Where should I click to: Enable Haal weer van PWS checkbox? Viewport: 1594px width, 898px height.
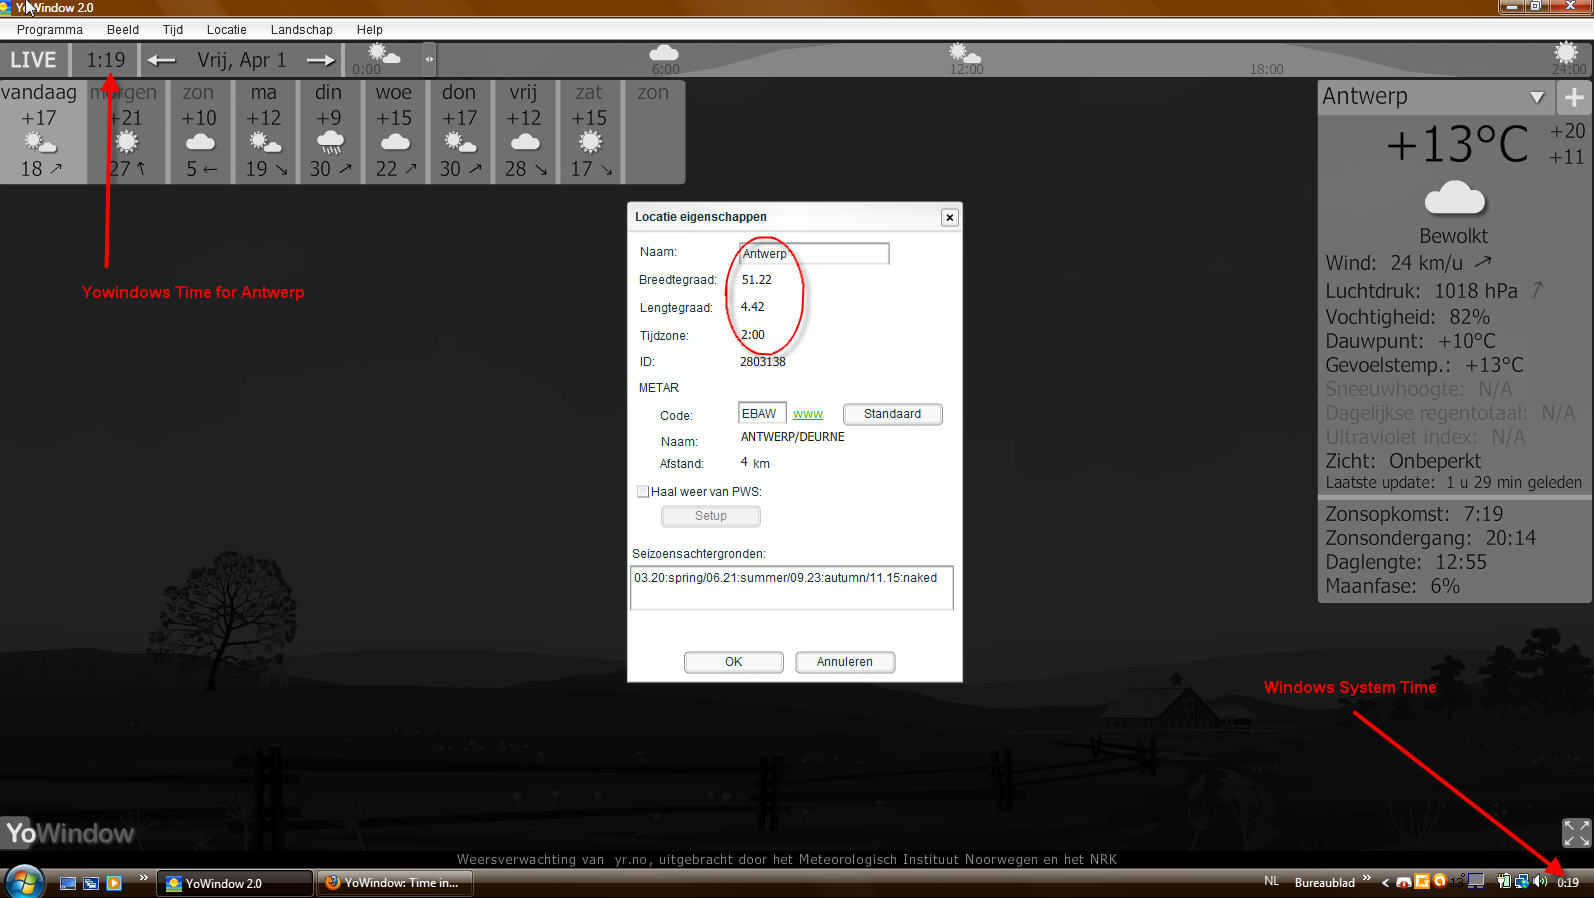[643, 492]
